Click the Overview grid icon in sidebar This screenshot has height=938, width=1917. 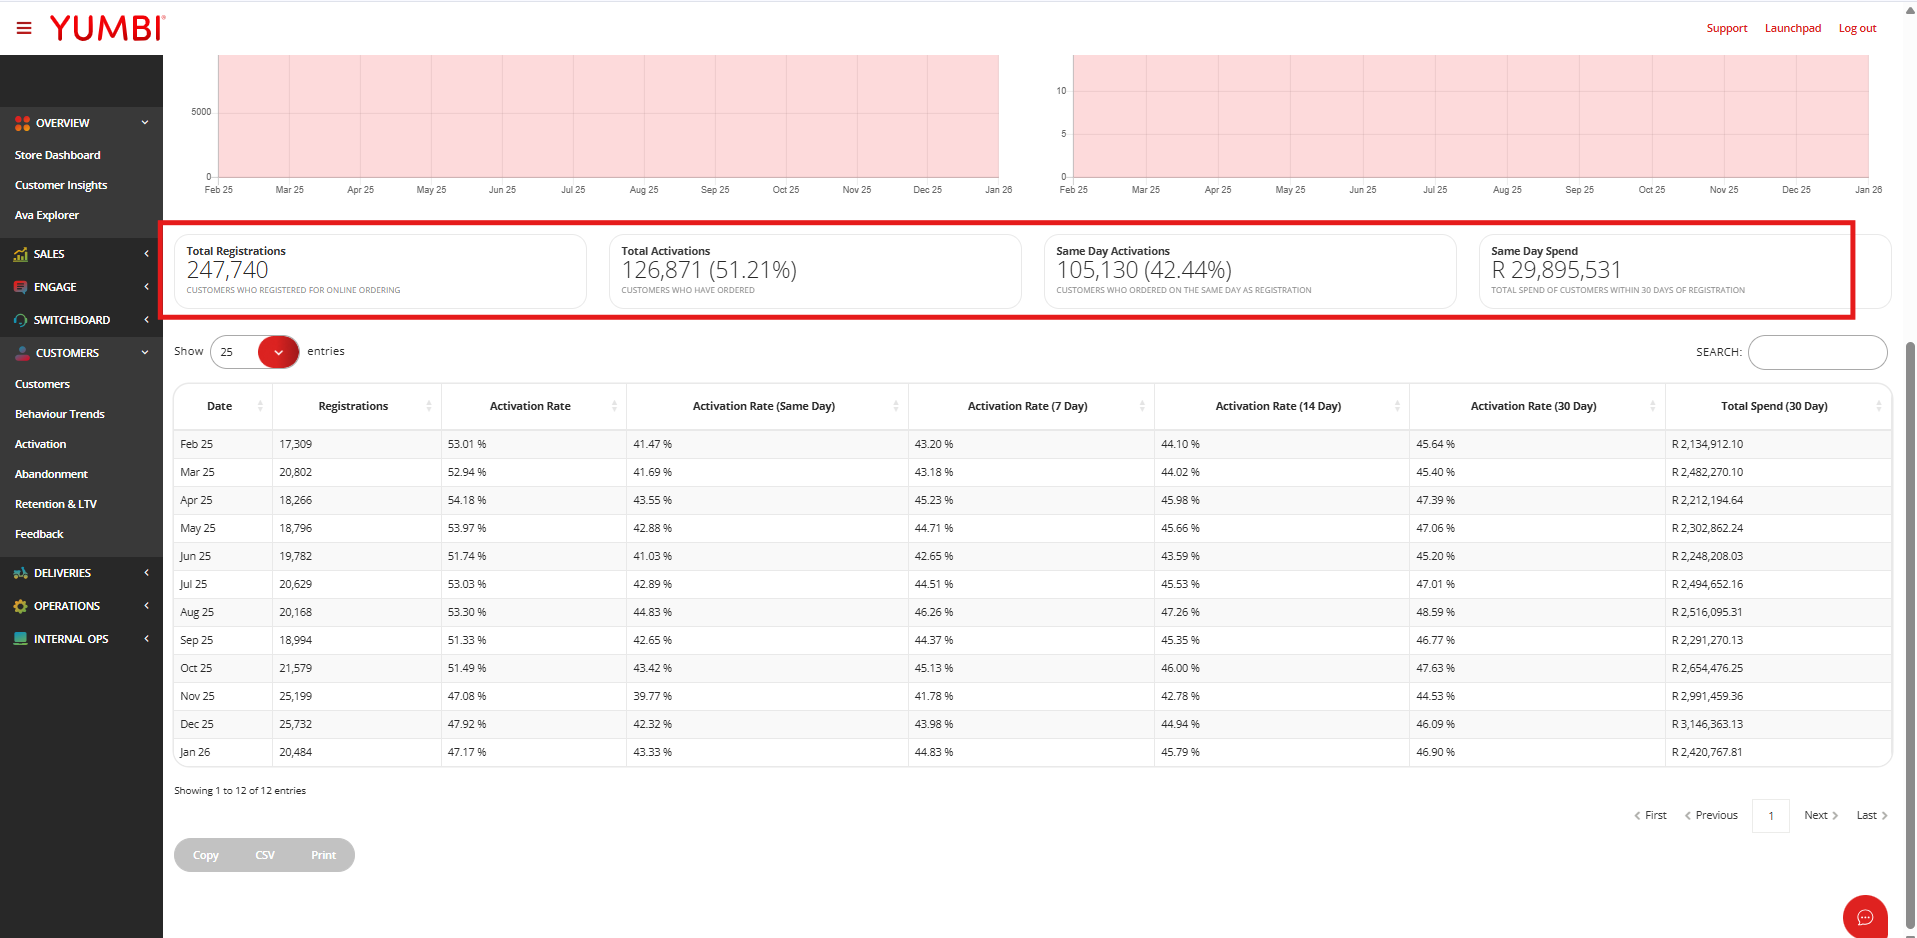pyautogui.click(x=22, y=123)
